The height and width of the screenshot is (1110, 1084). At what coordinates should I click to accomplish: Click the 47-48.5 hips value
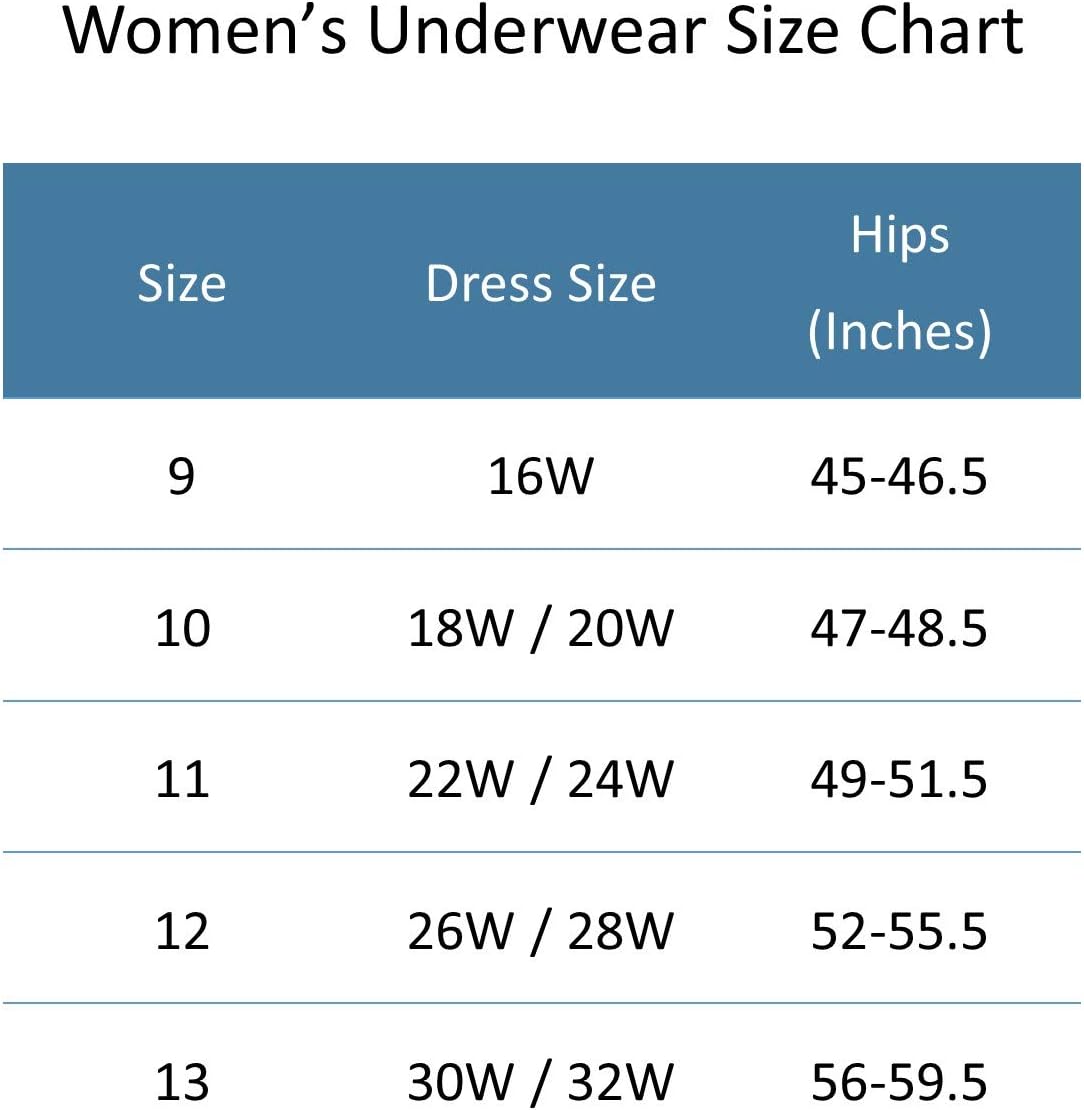(x=899, y=629)
